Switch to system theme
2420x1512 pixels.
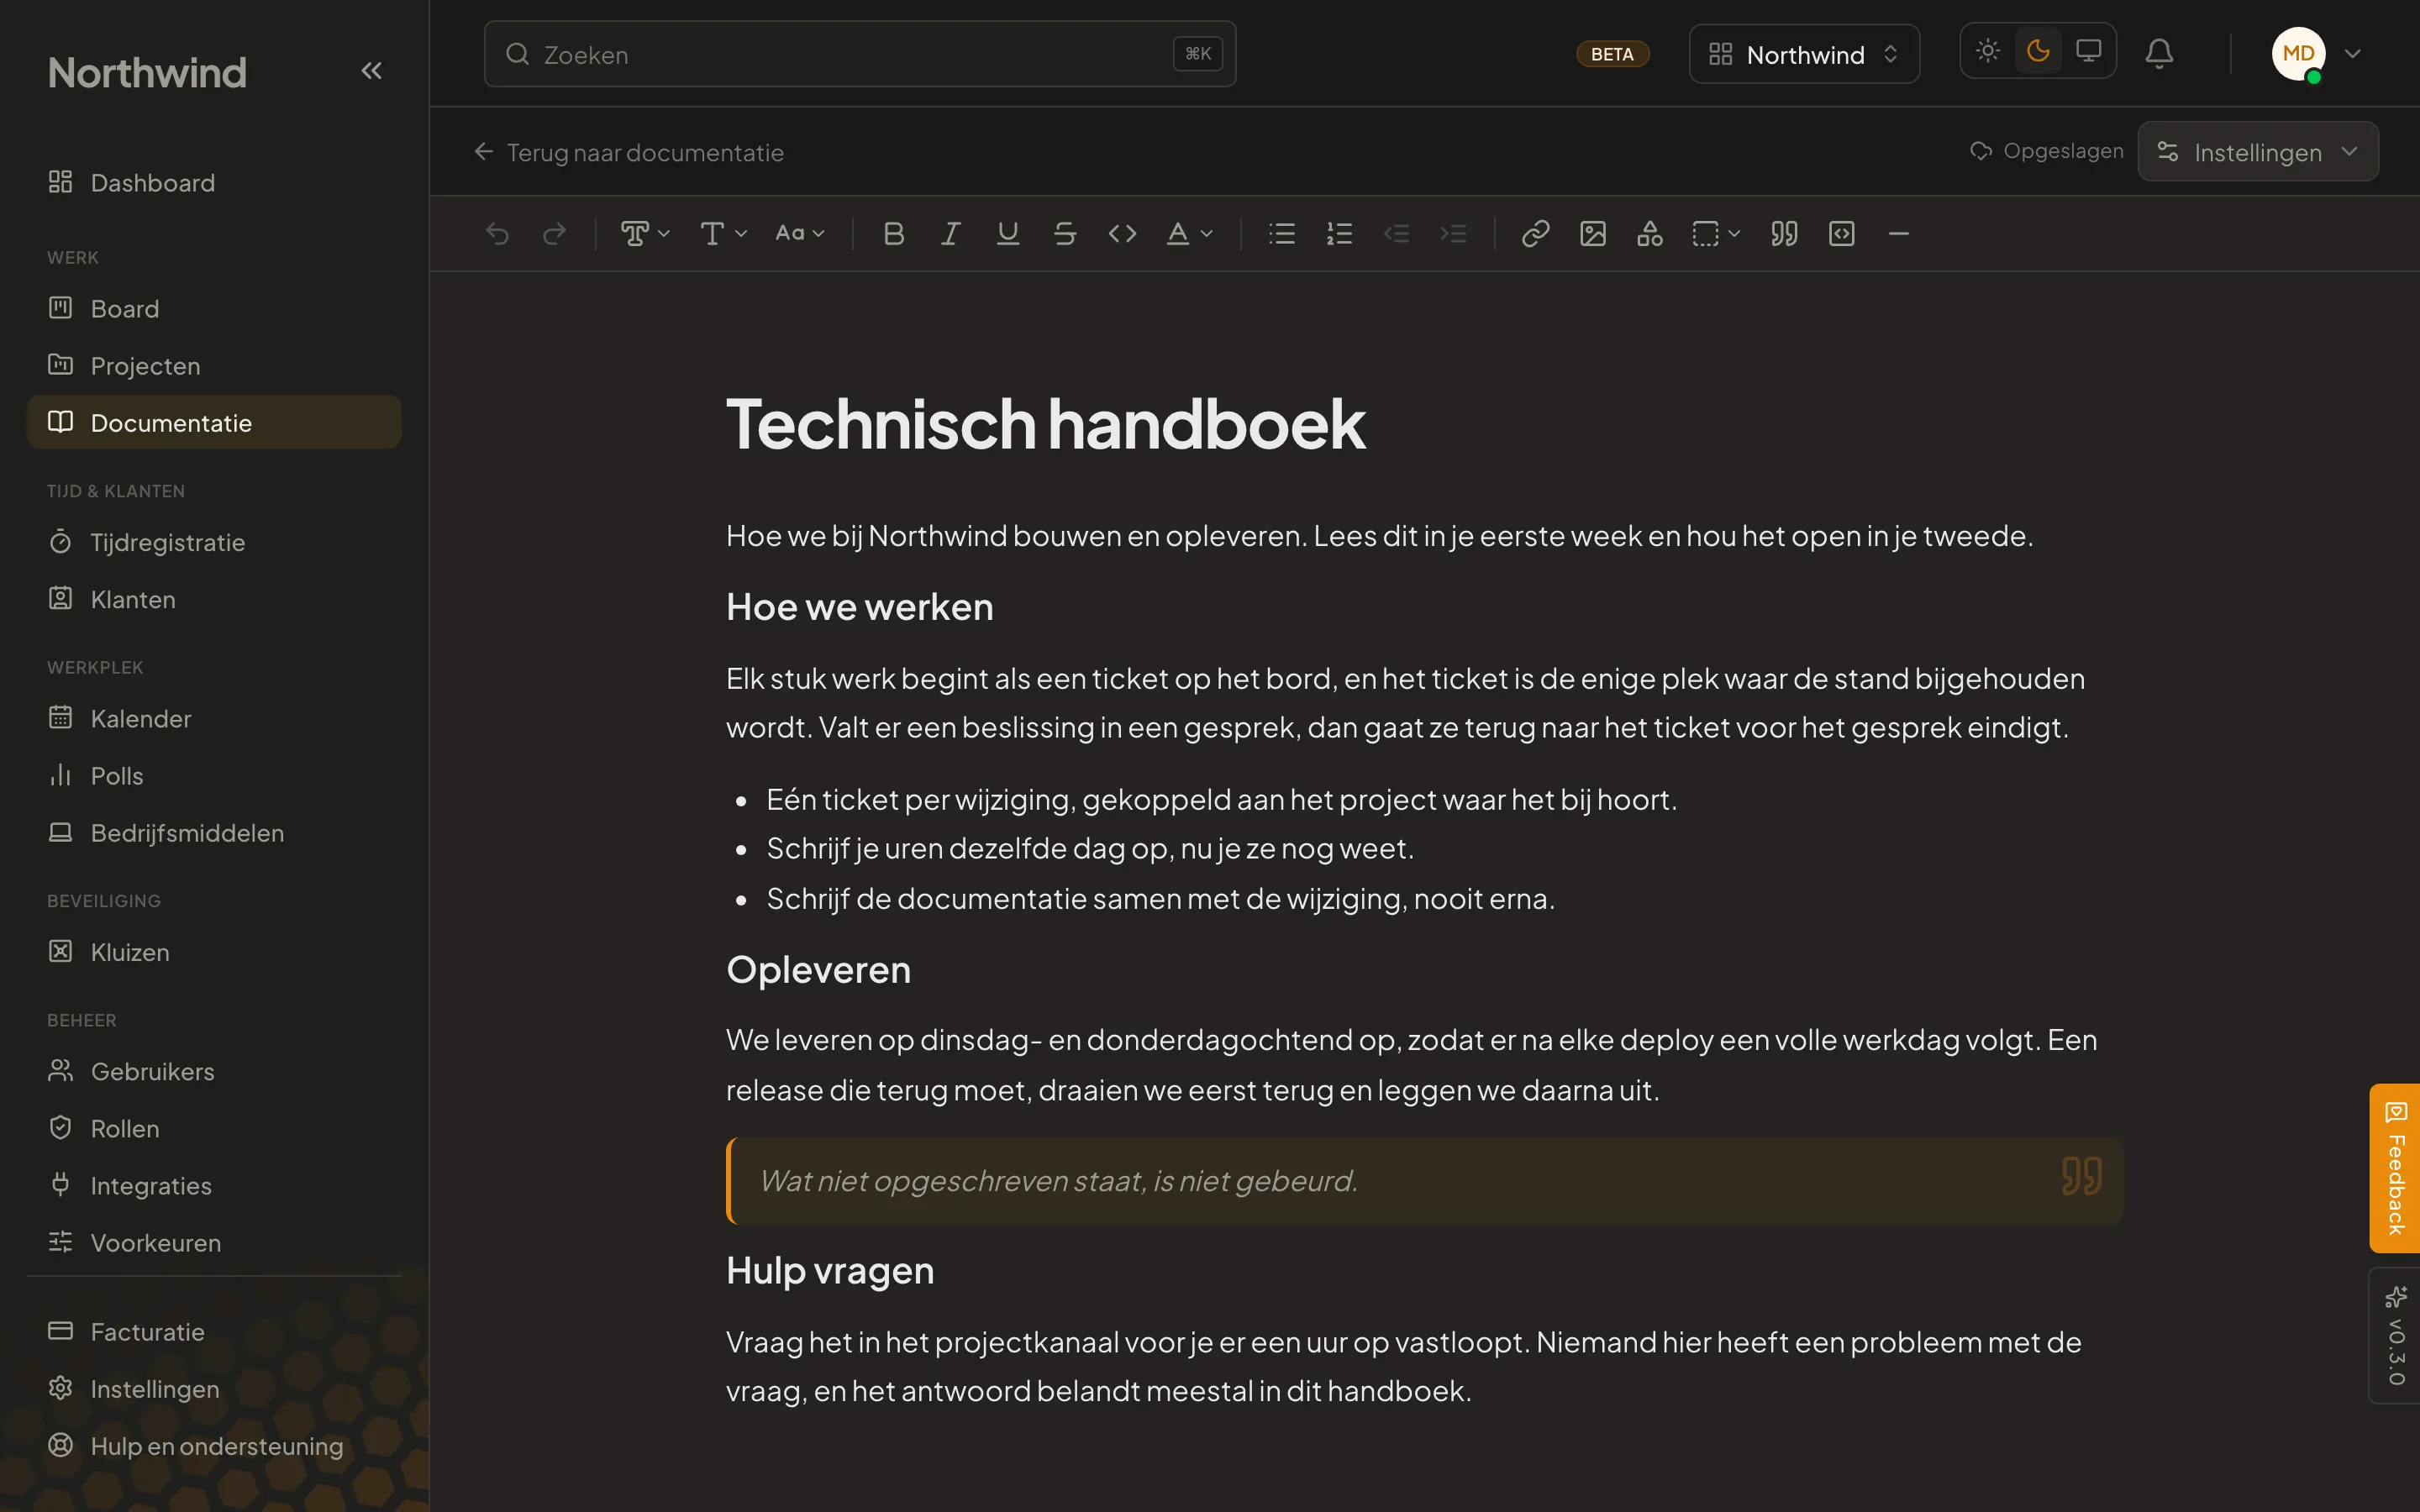pos(2088,51)
